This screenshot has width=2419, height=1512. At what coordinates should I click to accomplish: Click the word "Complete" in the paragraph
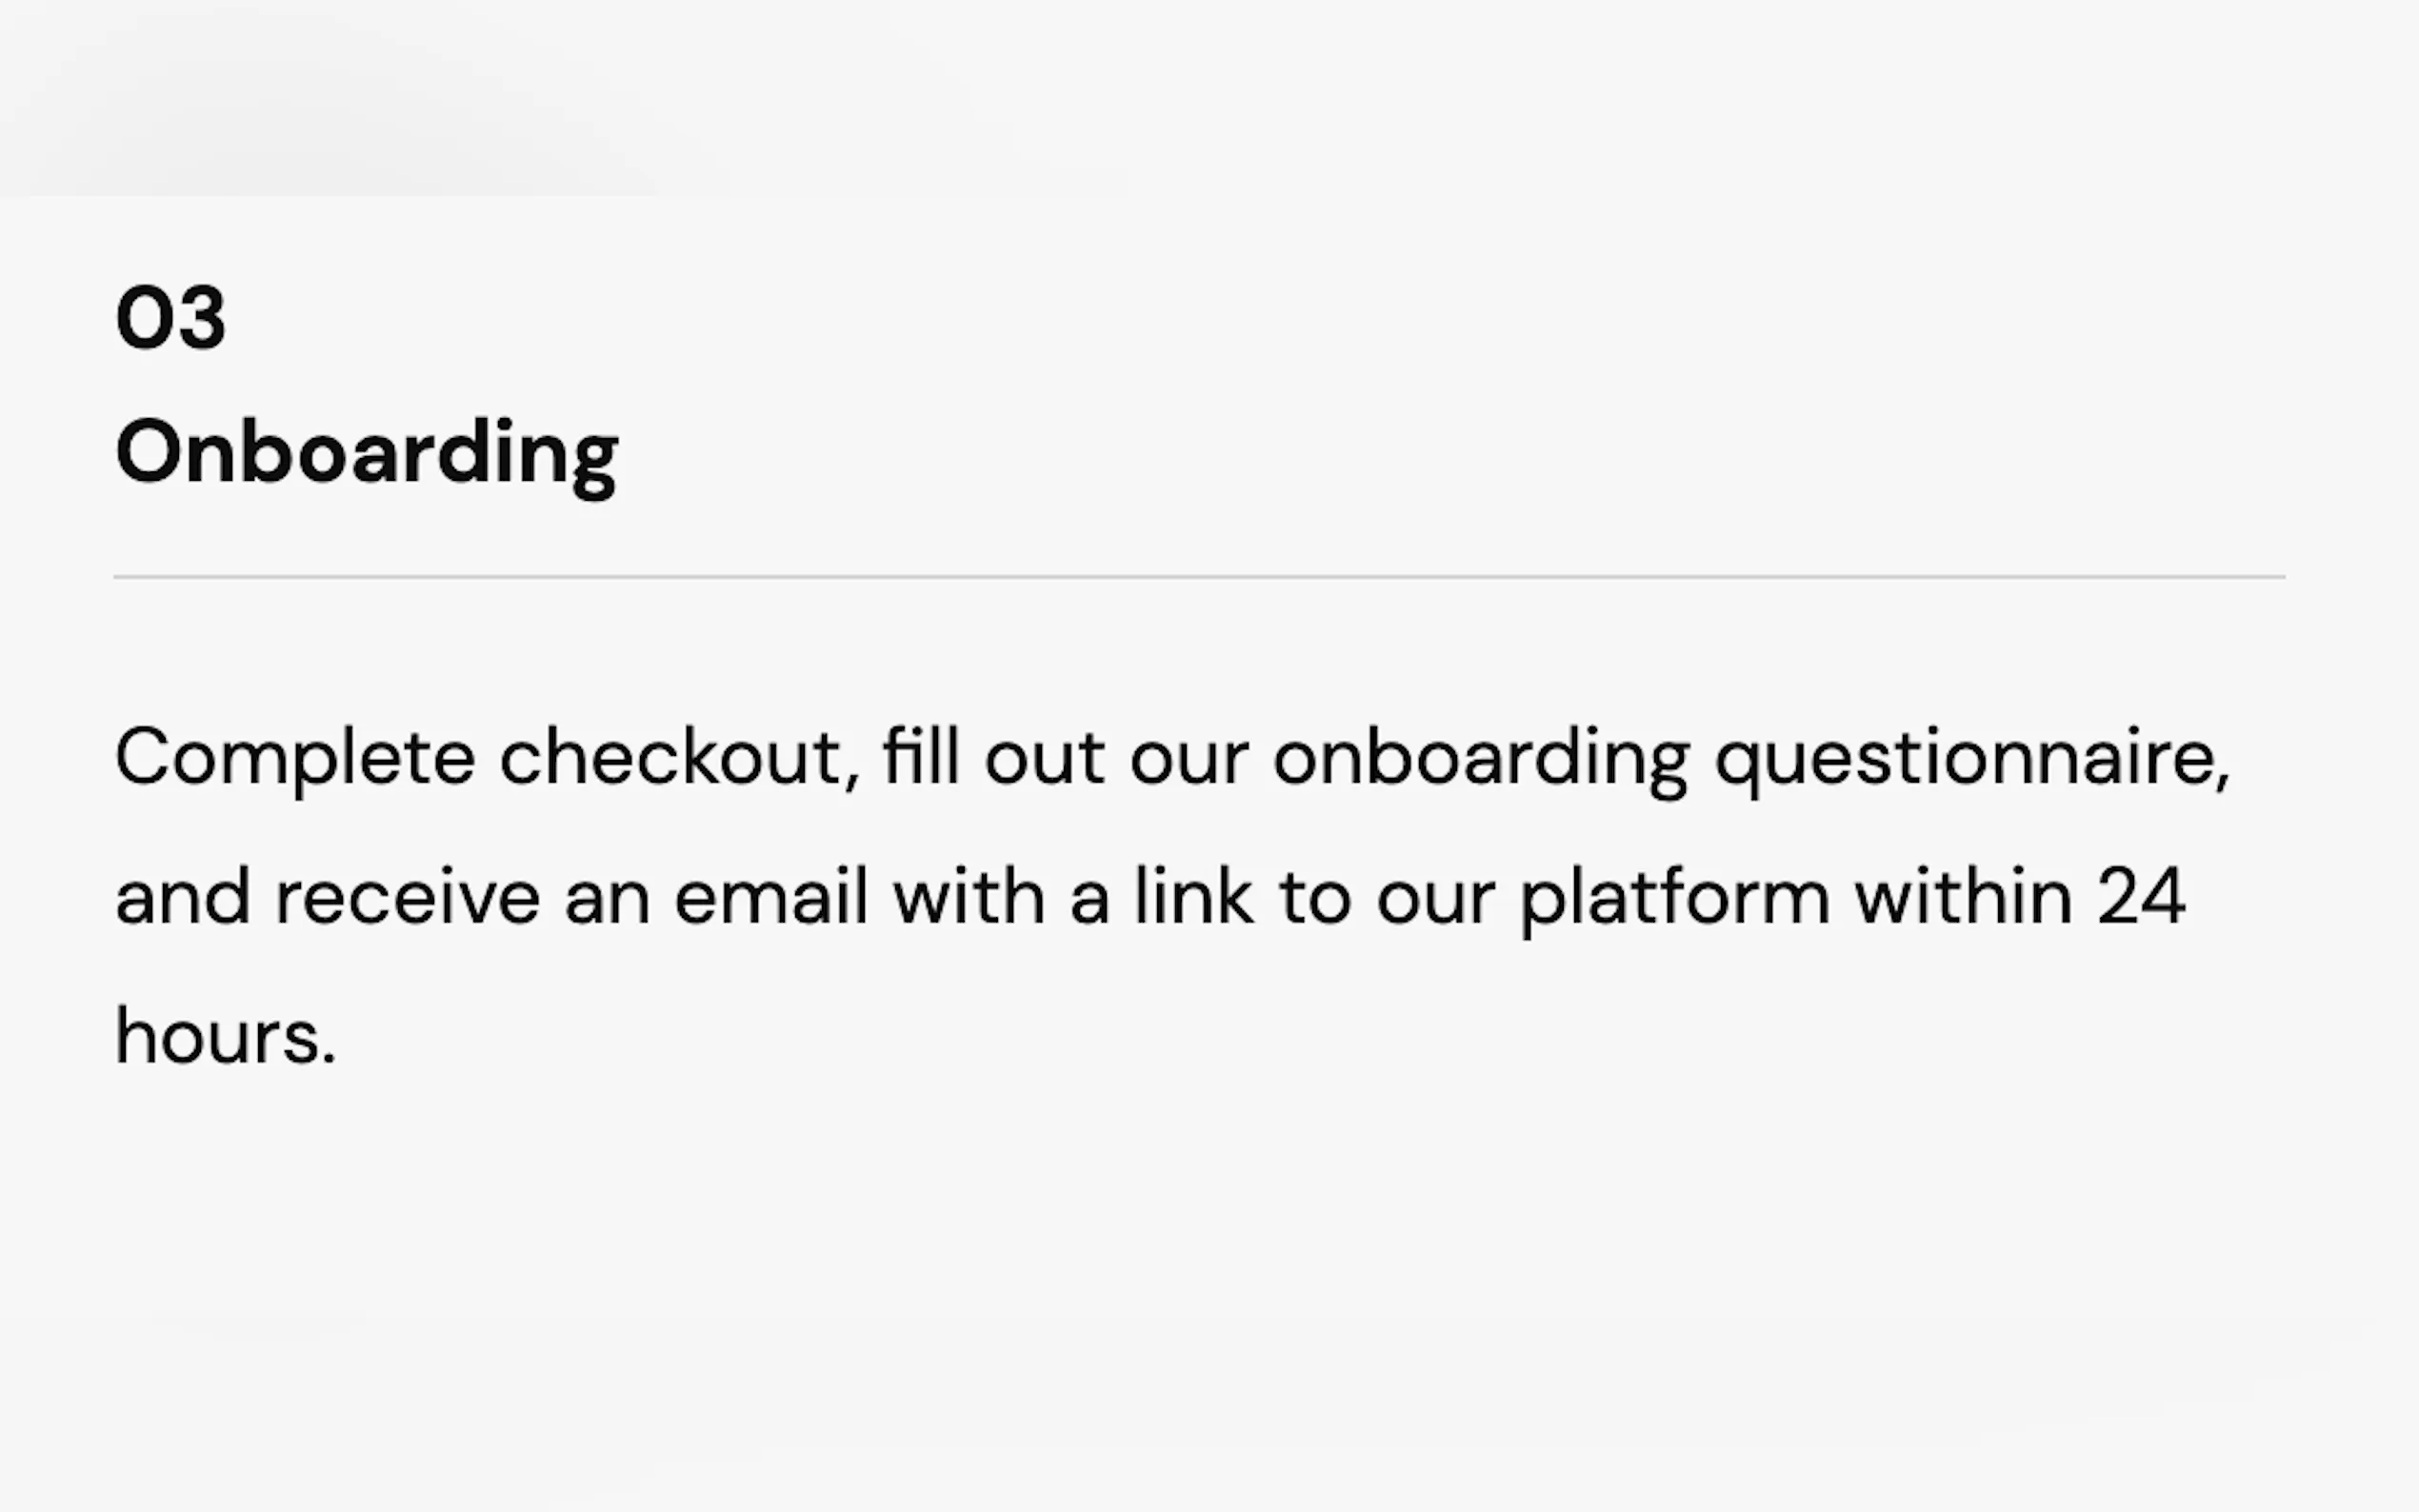(x=295, y=758)
